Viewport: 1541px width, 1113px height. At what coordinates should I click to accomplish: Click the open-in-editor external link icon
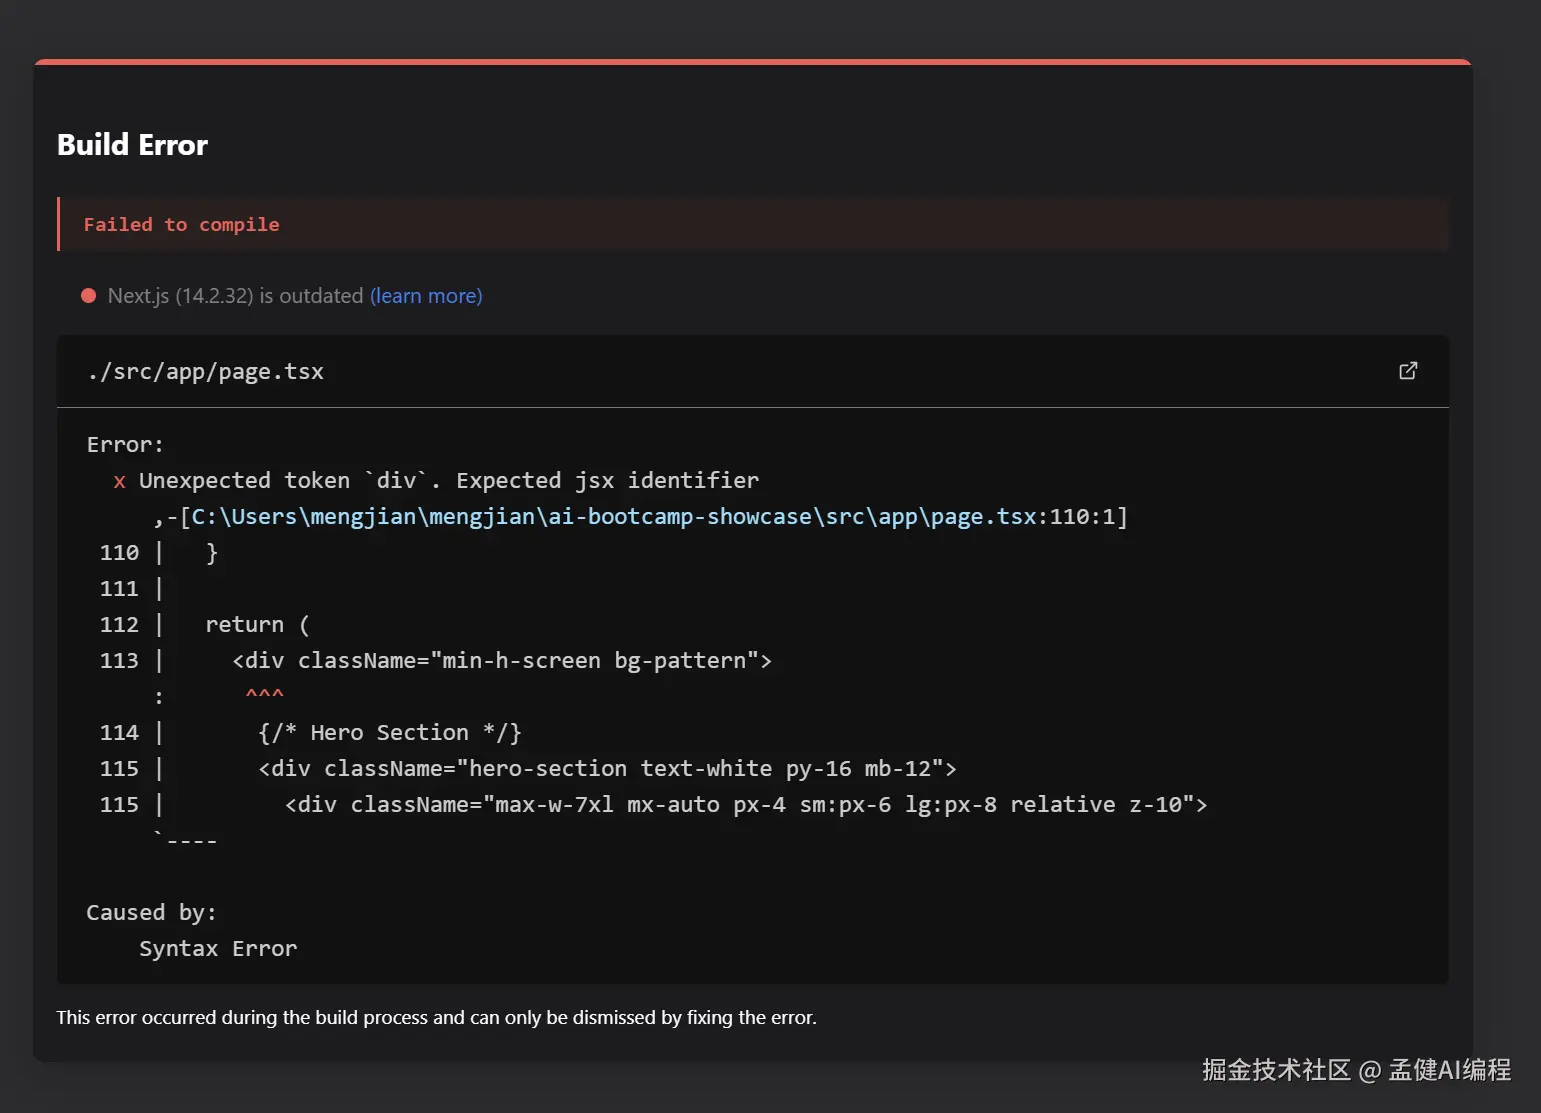1407,371
